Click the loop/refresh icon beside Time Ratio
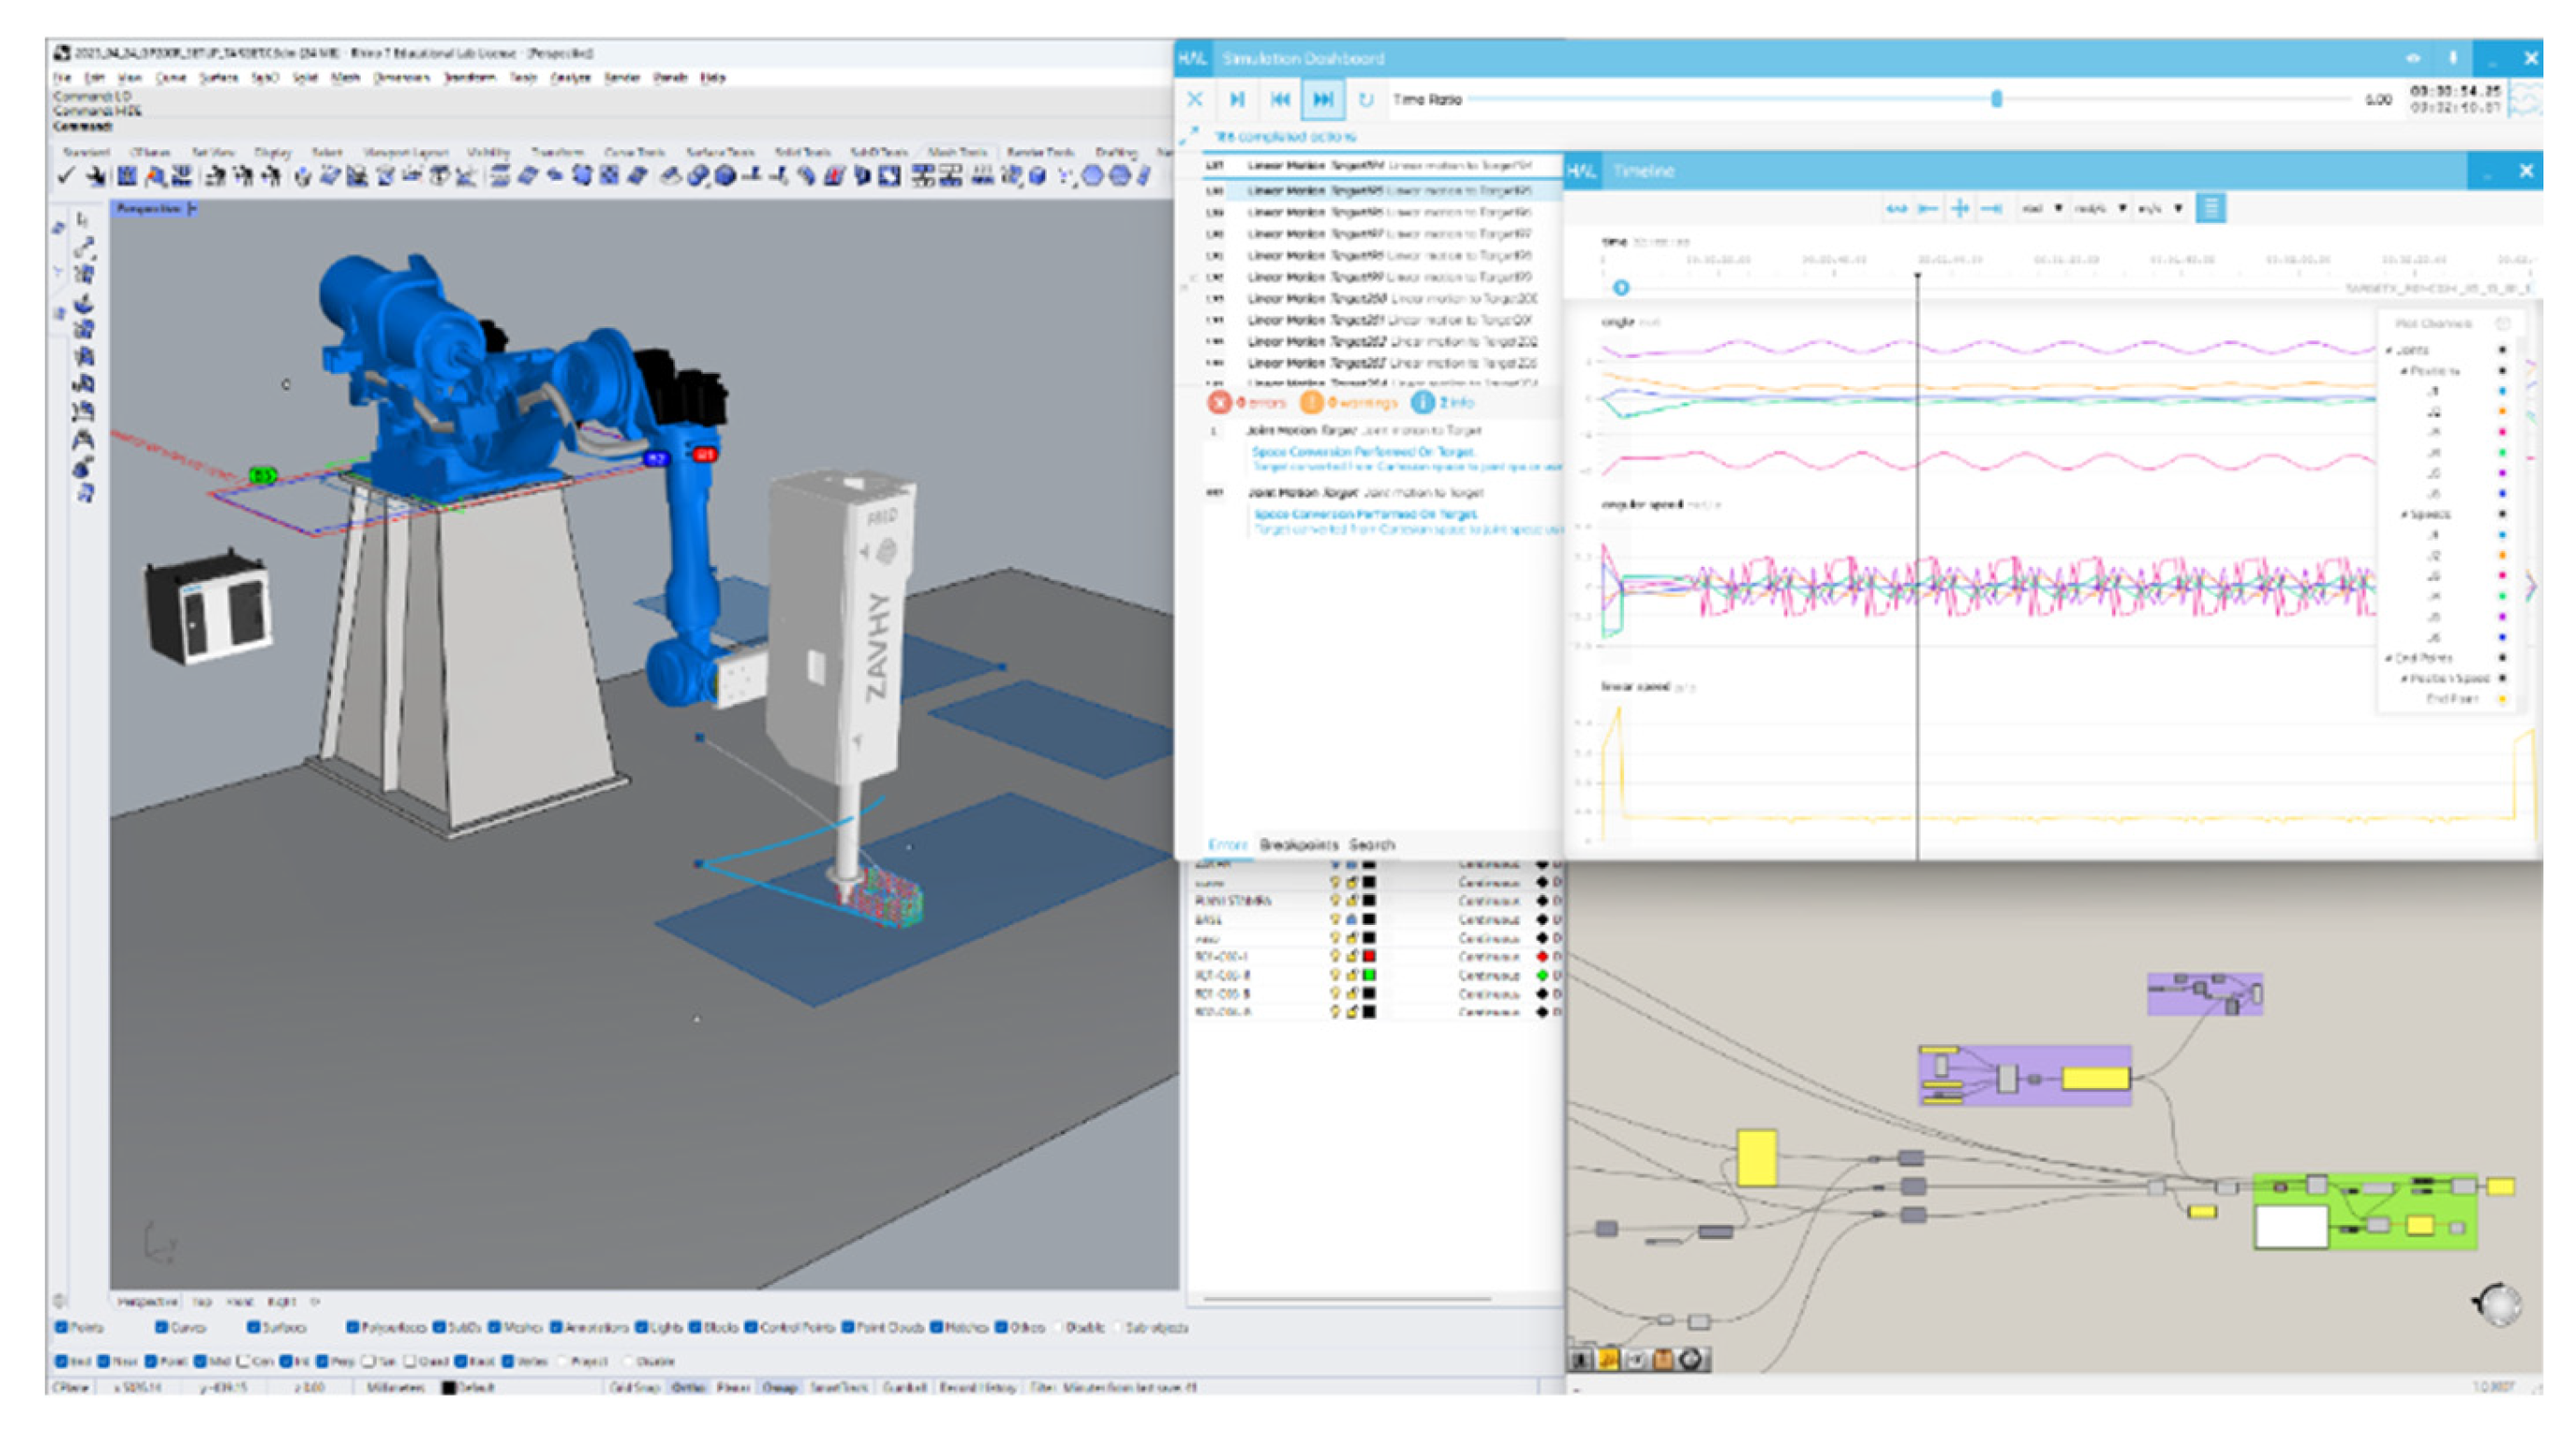 (x=1366, y=99)
